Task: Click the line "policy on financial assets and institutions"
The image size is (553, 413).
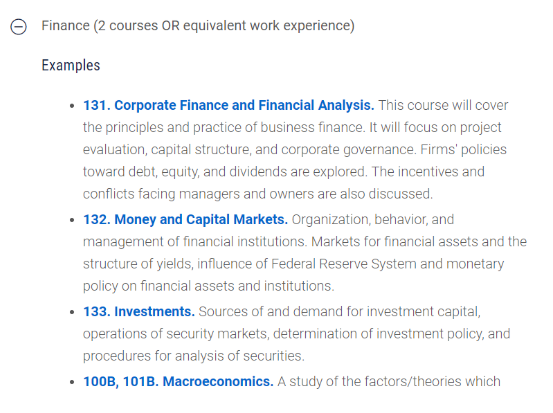Action: click(x=208, y=286)
